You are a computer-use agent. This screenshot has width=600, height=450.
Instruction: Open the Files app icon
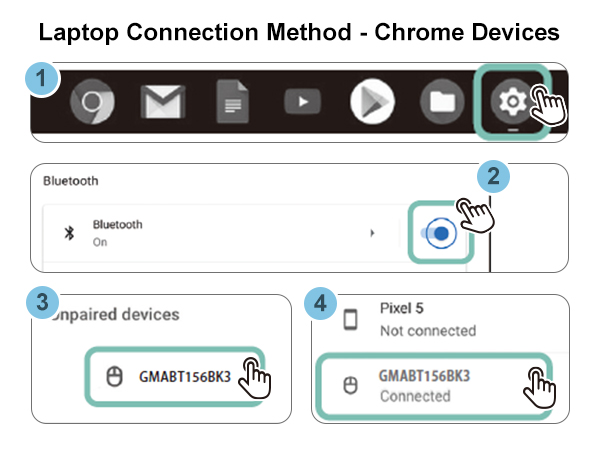(442, 102)
